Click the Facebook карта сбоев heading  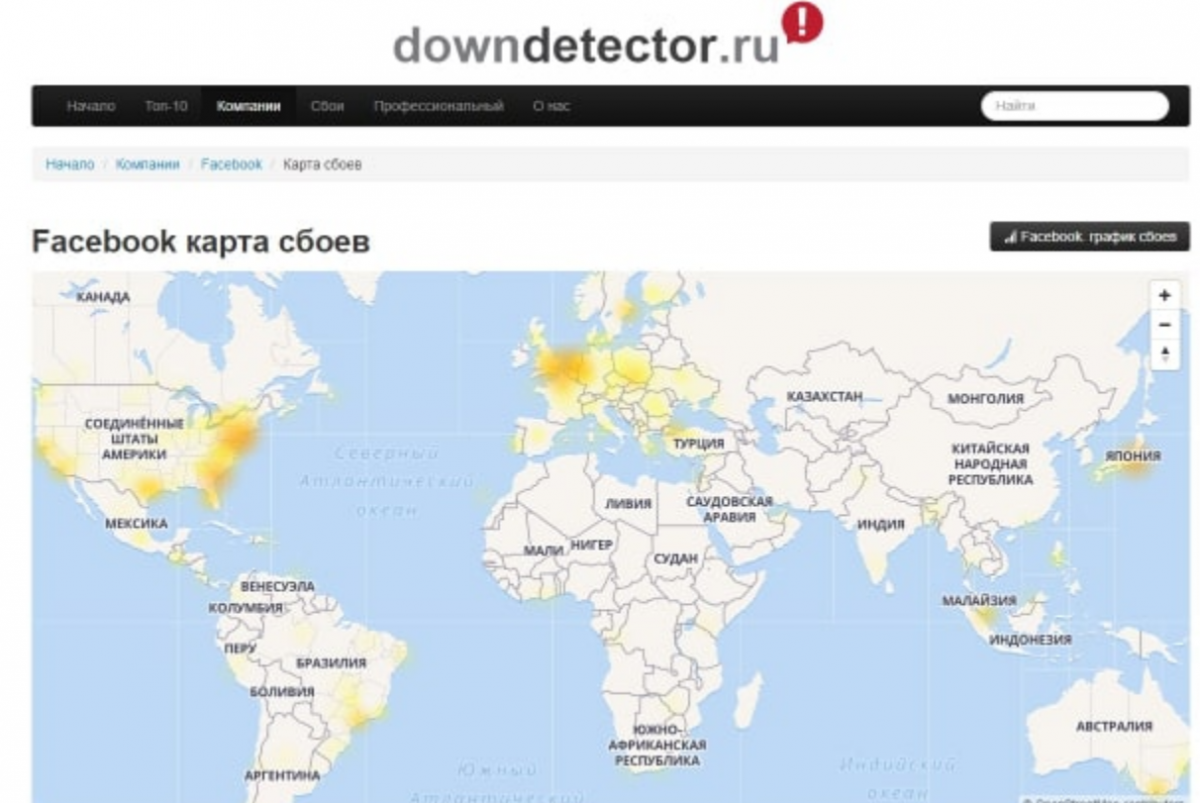pyautogui.click(x=201, y=241)
